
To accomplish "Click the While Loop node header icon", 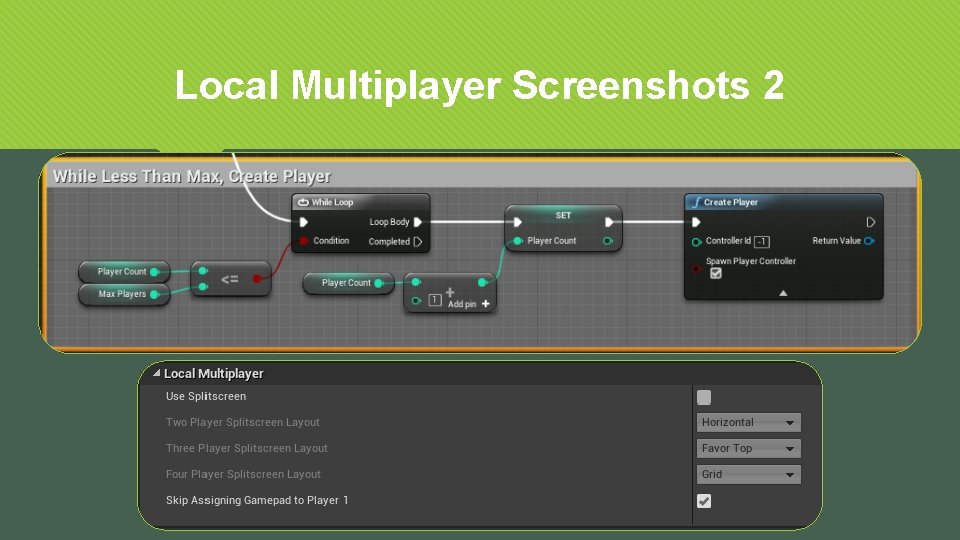I will pos(303,202).
